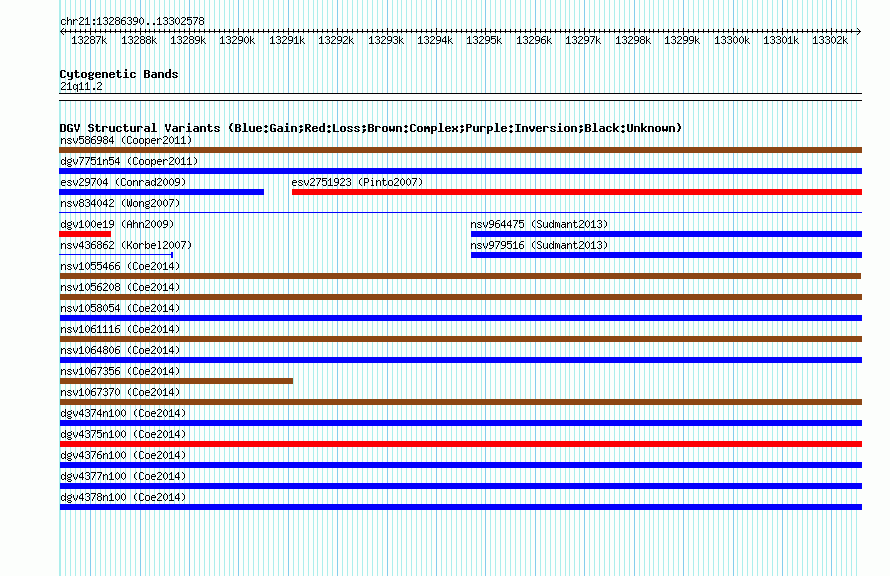Open the nsv979516 (Sudmant2013) label
The width and height of the screenshot is (890, 576).
(539, 245)
